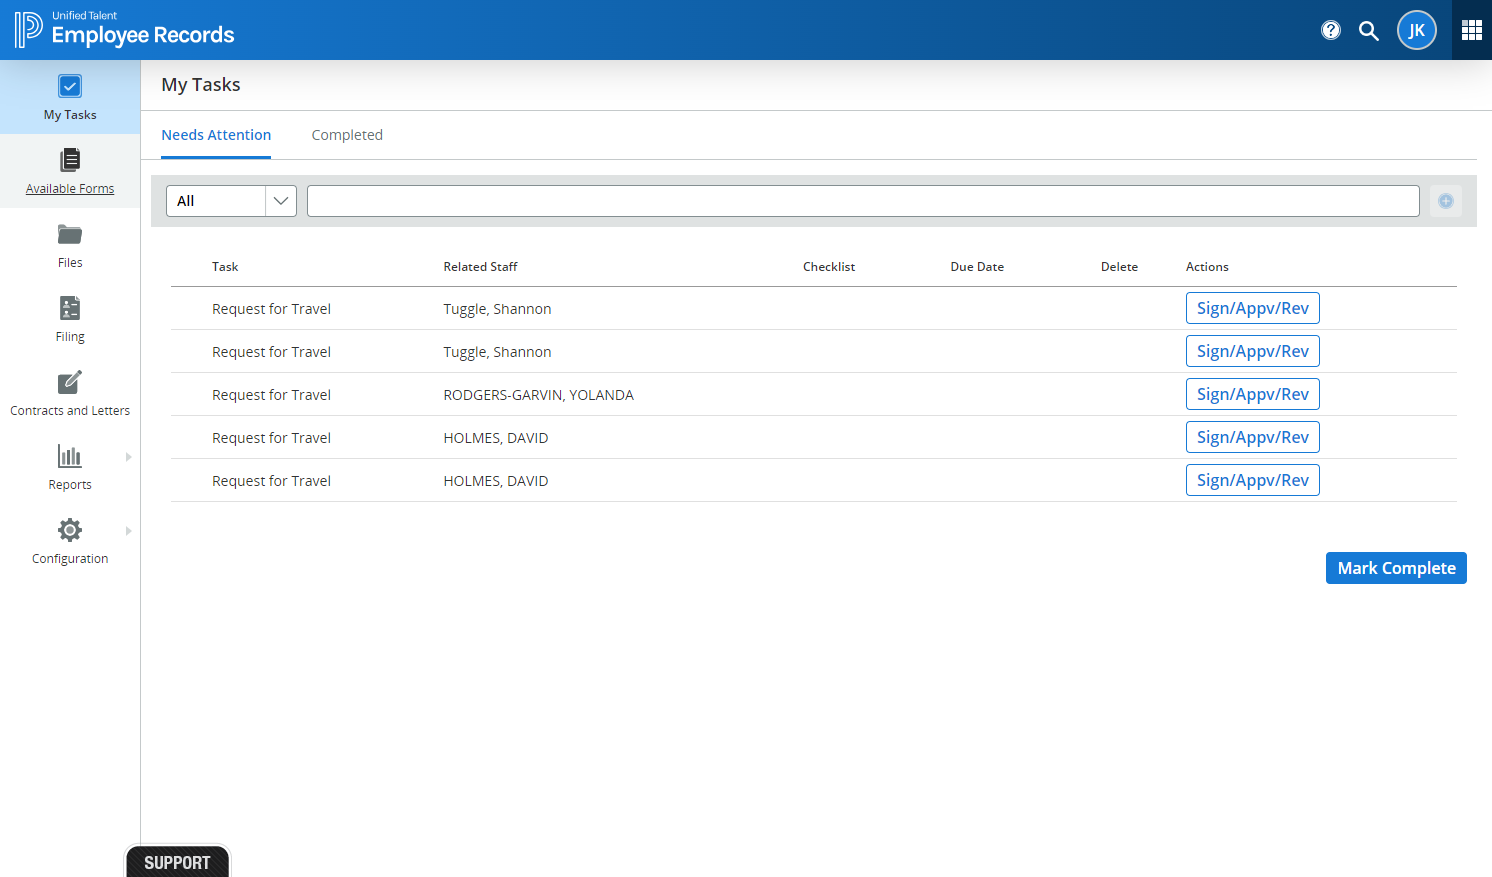
Task: Click the Related Staff column header
Action: click(x=480, y=267)
